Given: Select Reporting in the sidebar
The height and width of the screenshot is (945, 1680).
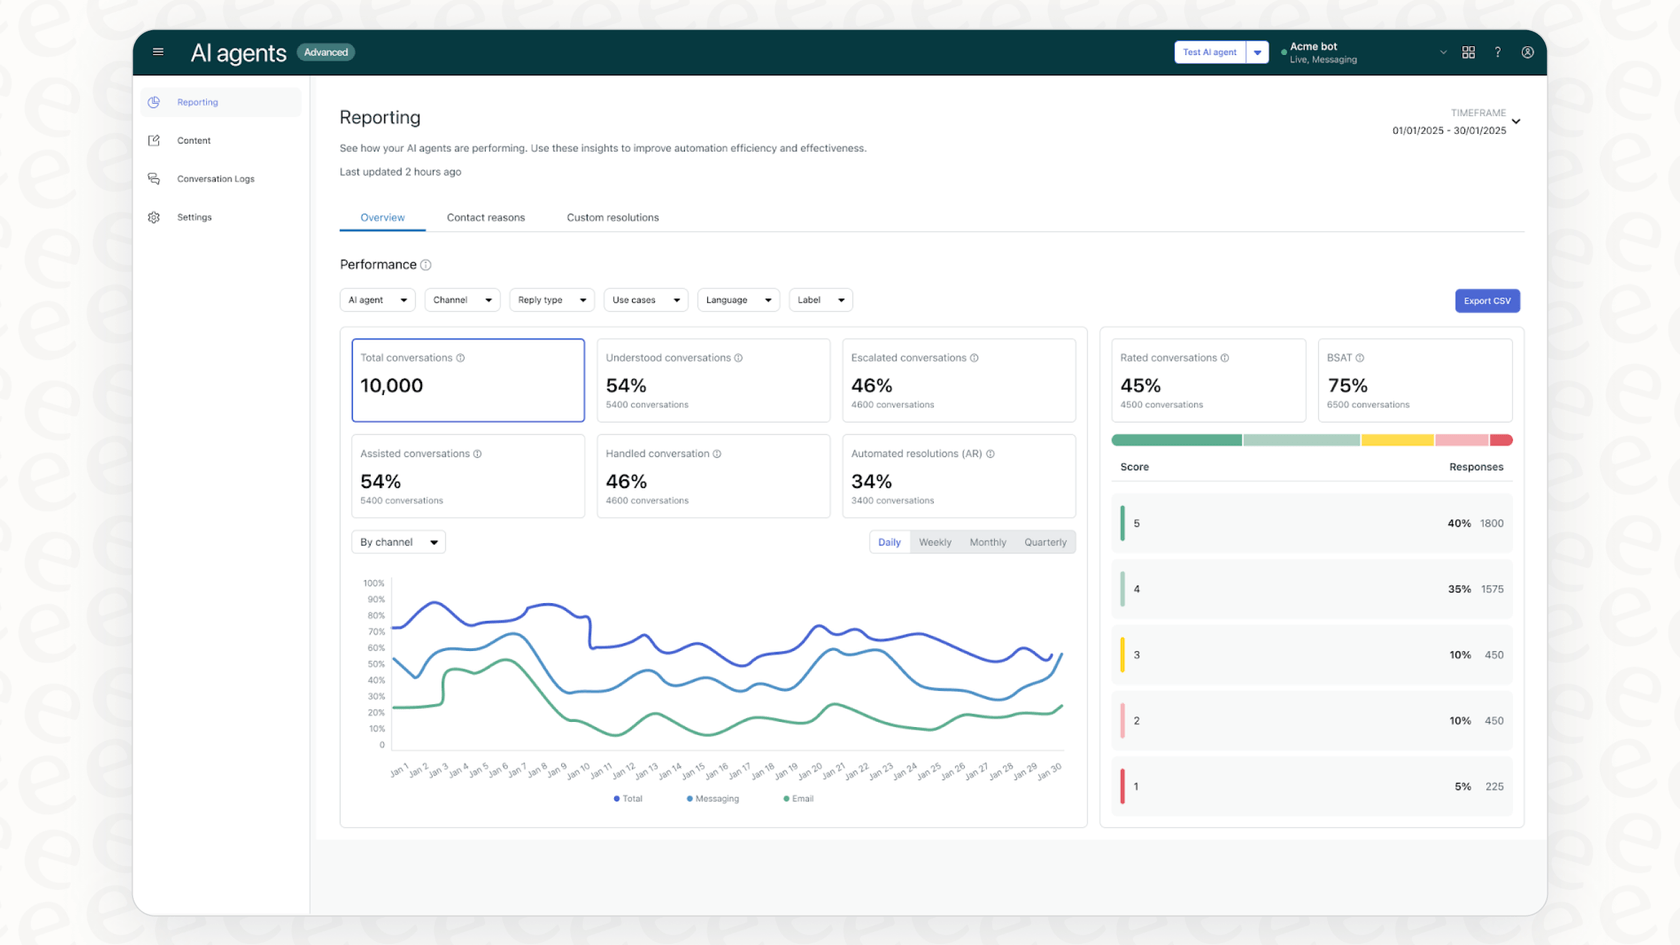Looking at the screenshot, I should click(197, 102).
